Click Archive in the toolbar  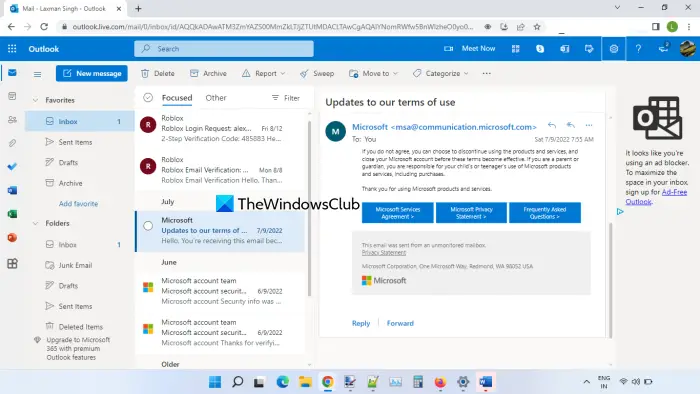tap(208, 73)
